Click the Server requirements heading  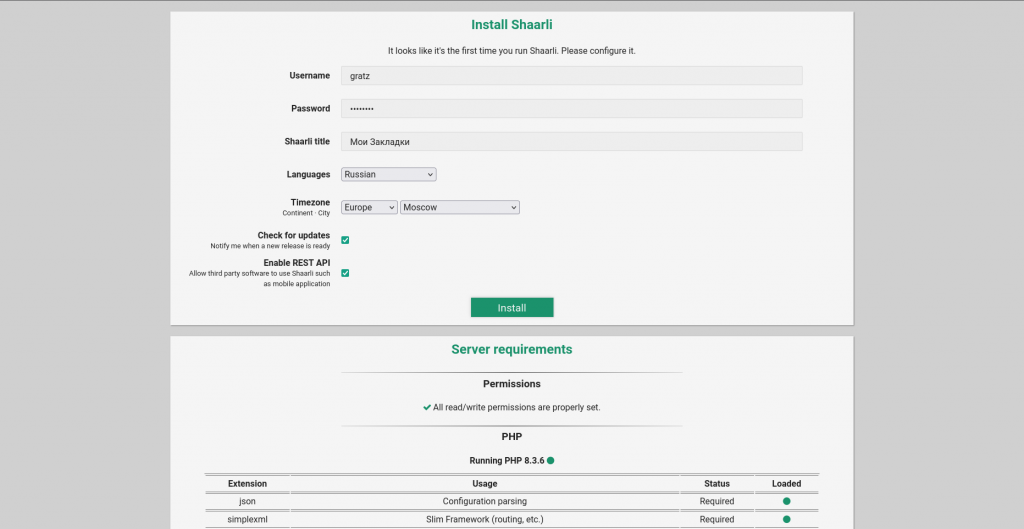[x=512, y=349]
